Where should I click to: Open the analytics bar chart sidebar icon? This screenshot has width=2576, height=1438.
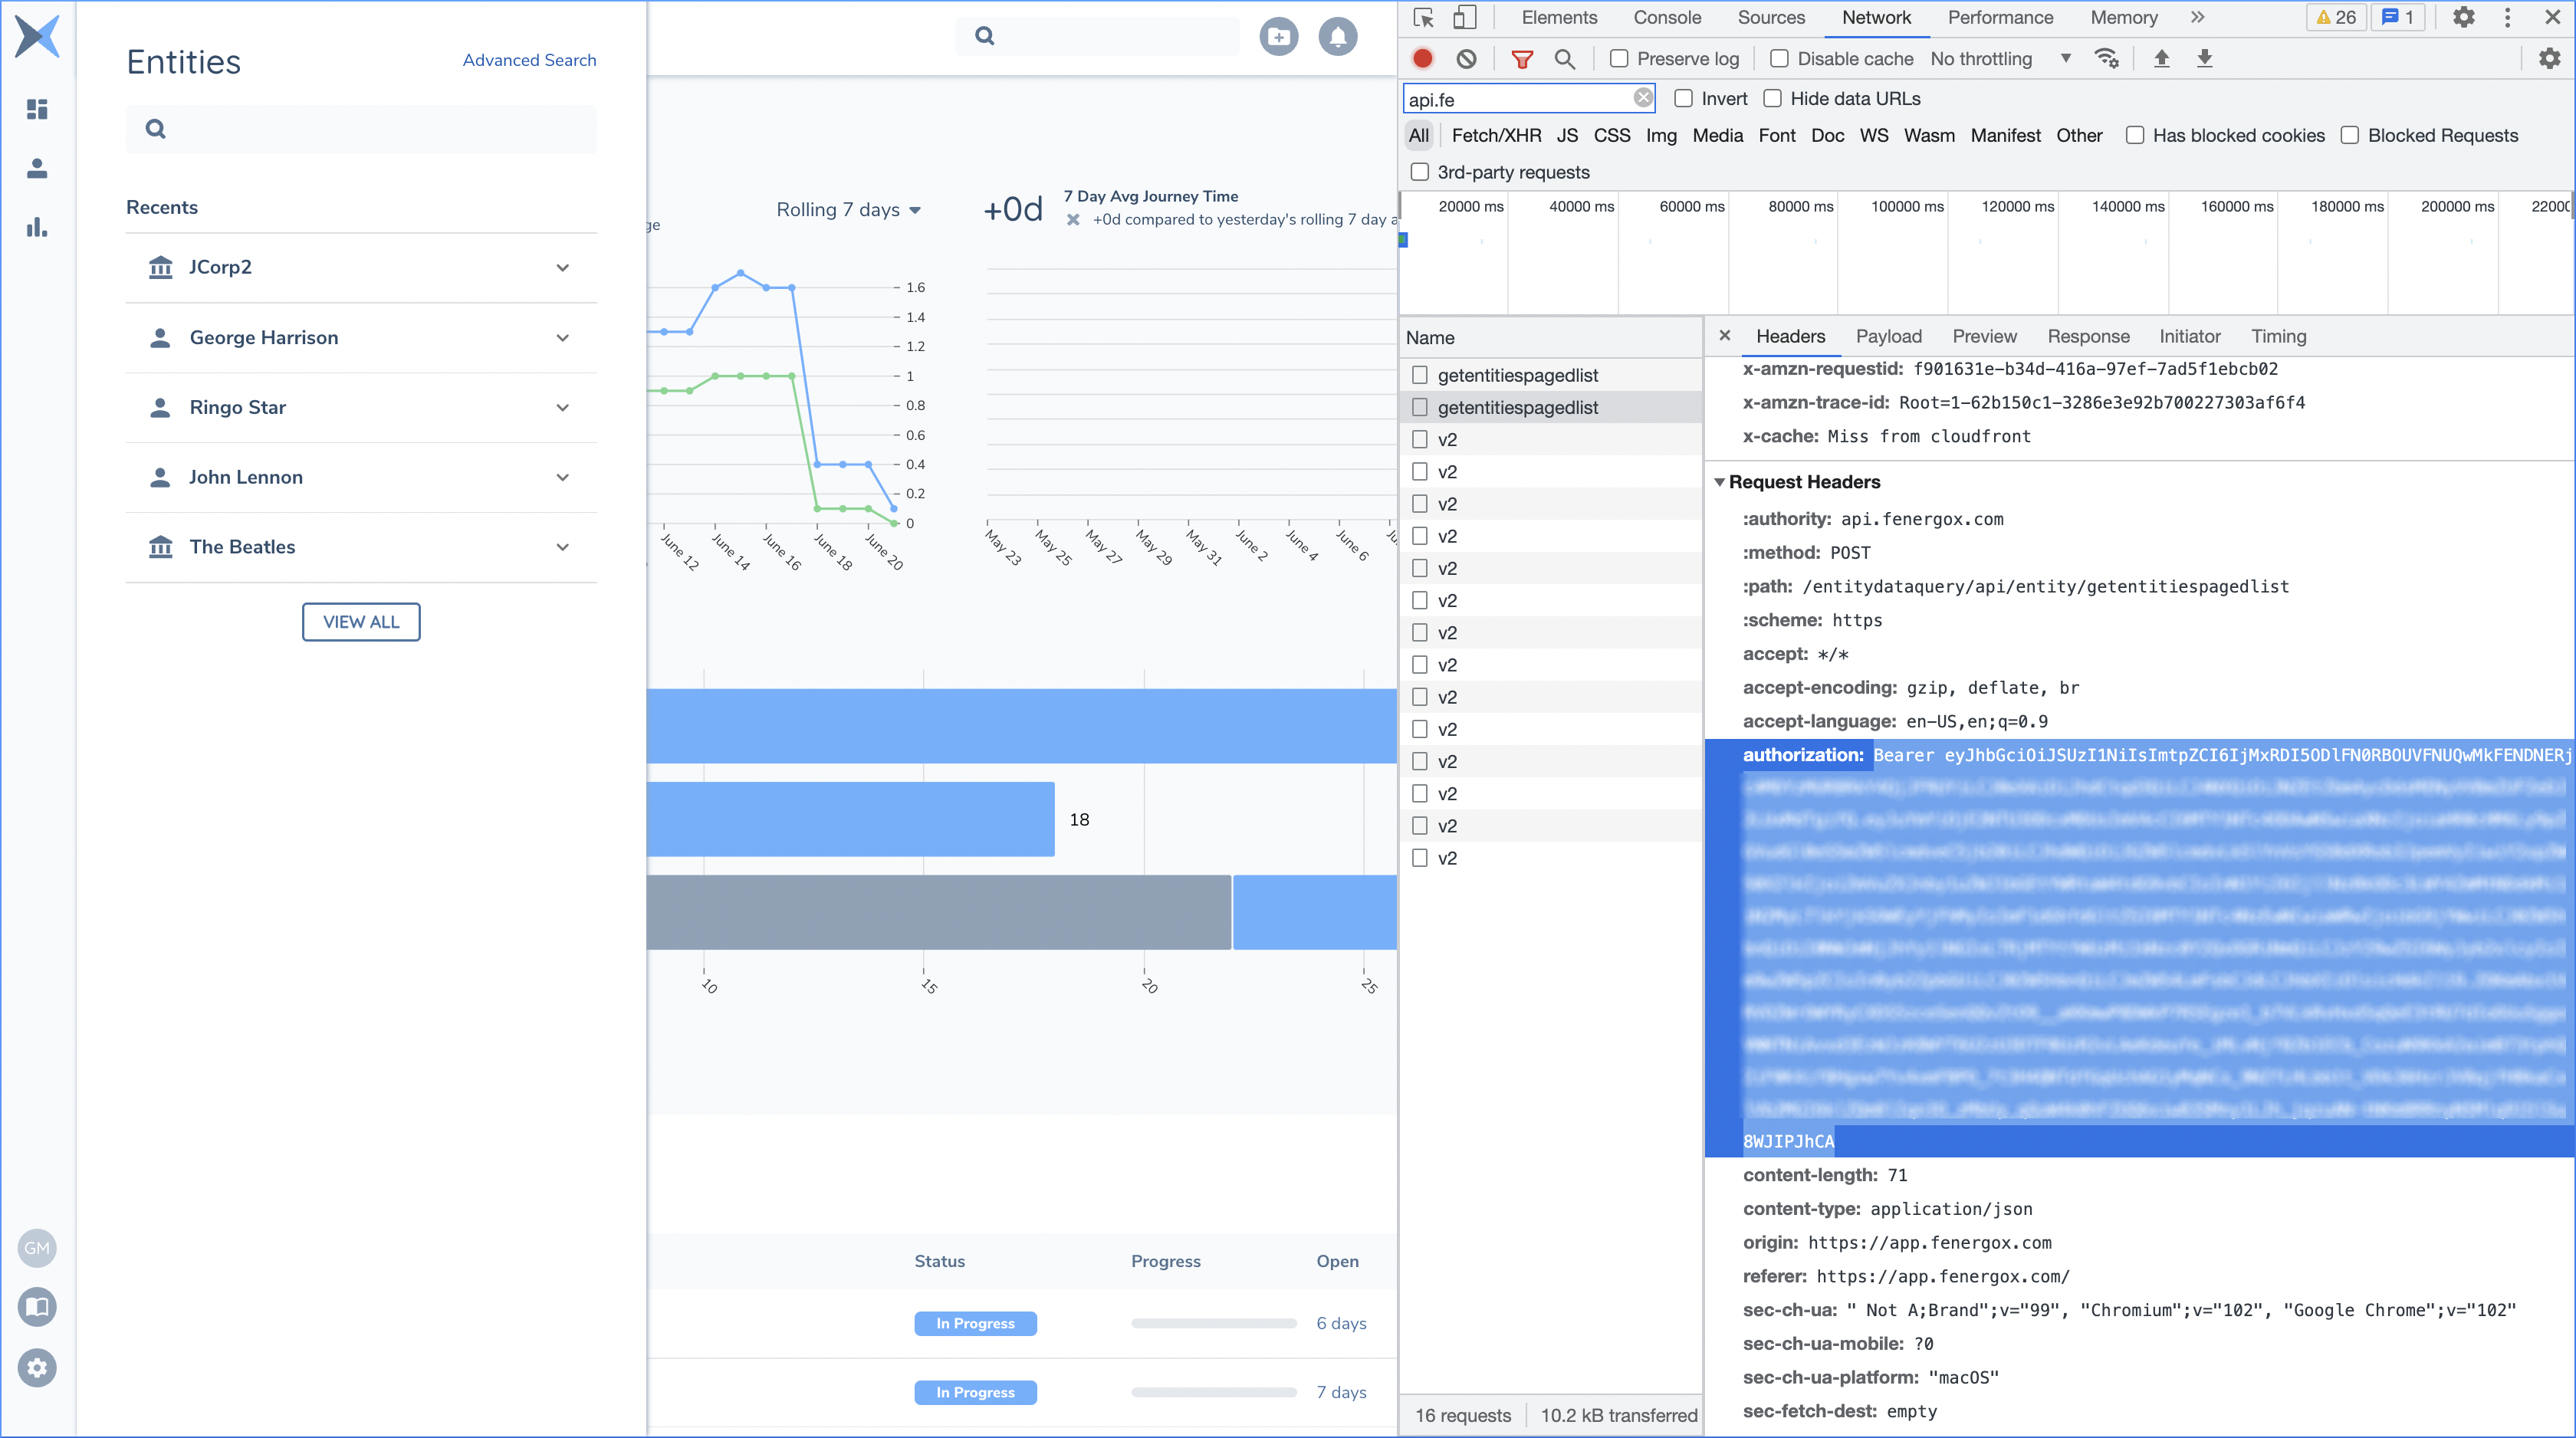pos(37,227)
